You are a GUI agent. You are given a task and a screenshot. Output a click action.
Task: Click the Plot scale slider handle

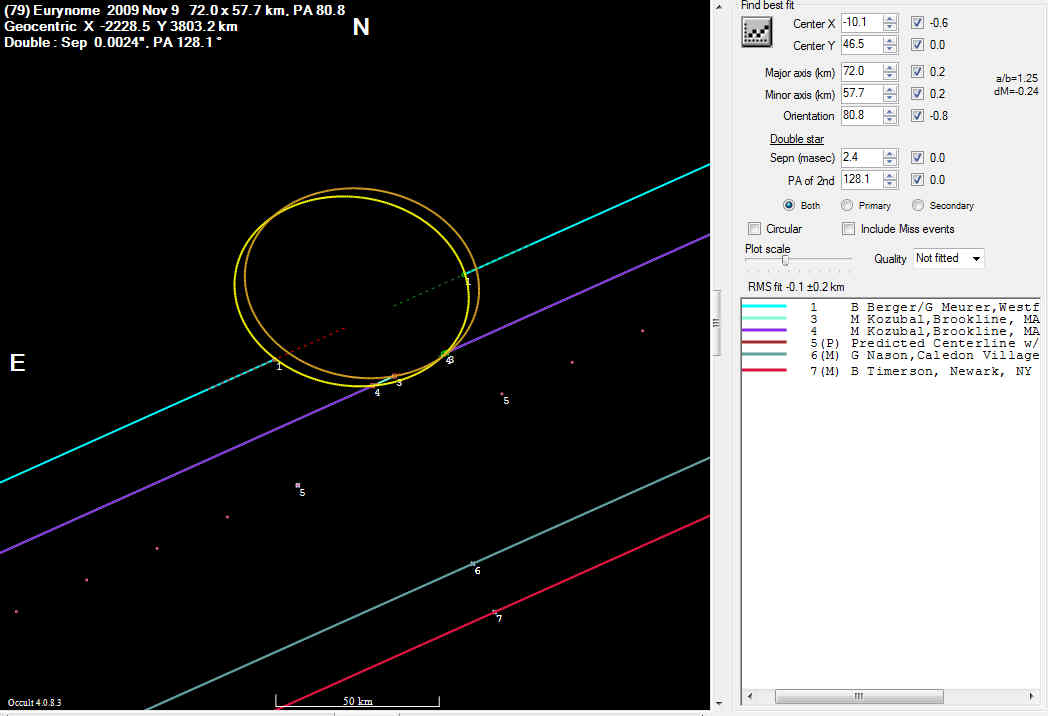click(x=785, y=260)
